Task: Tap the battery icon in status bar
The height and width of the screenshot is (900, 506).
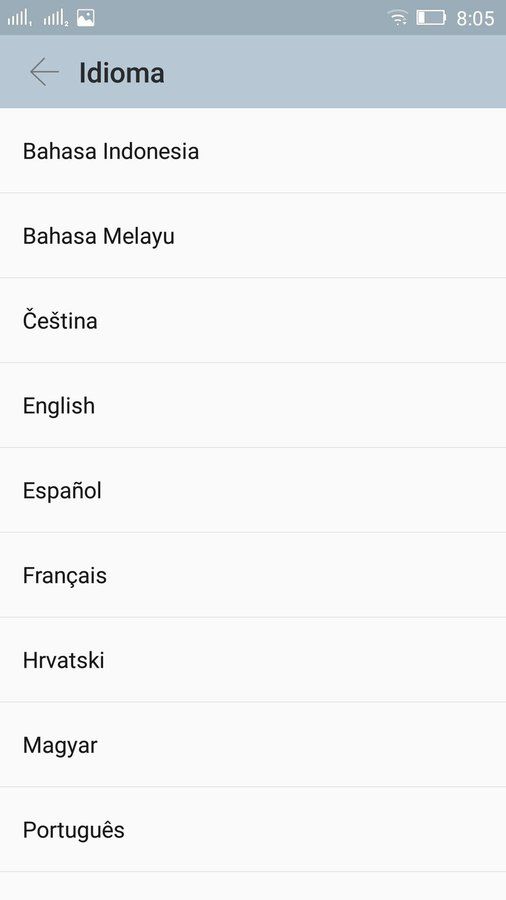Action: click(x=431, y=18)
